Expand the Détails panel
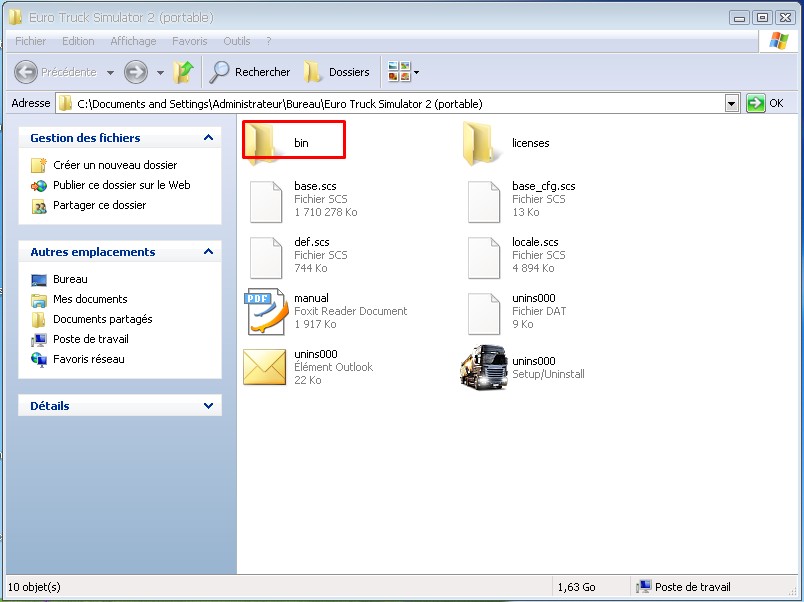 point(208,406)
